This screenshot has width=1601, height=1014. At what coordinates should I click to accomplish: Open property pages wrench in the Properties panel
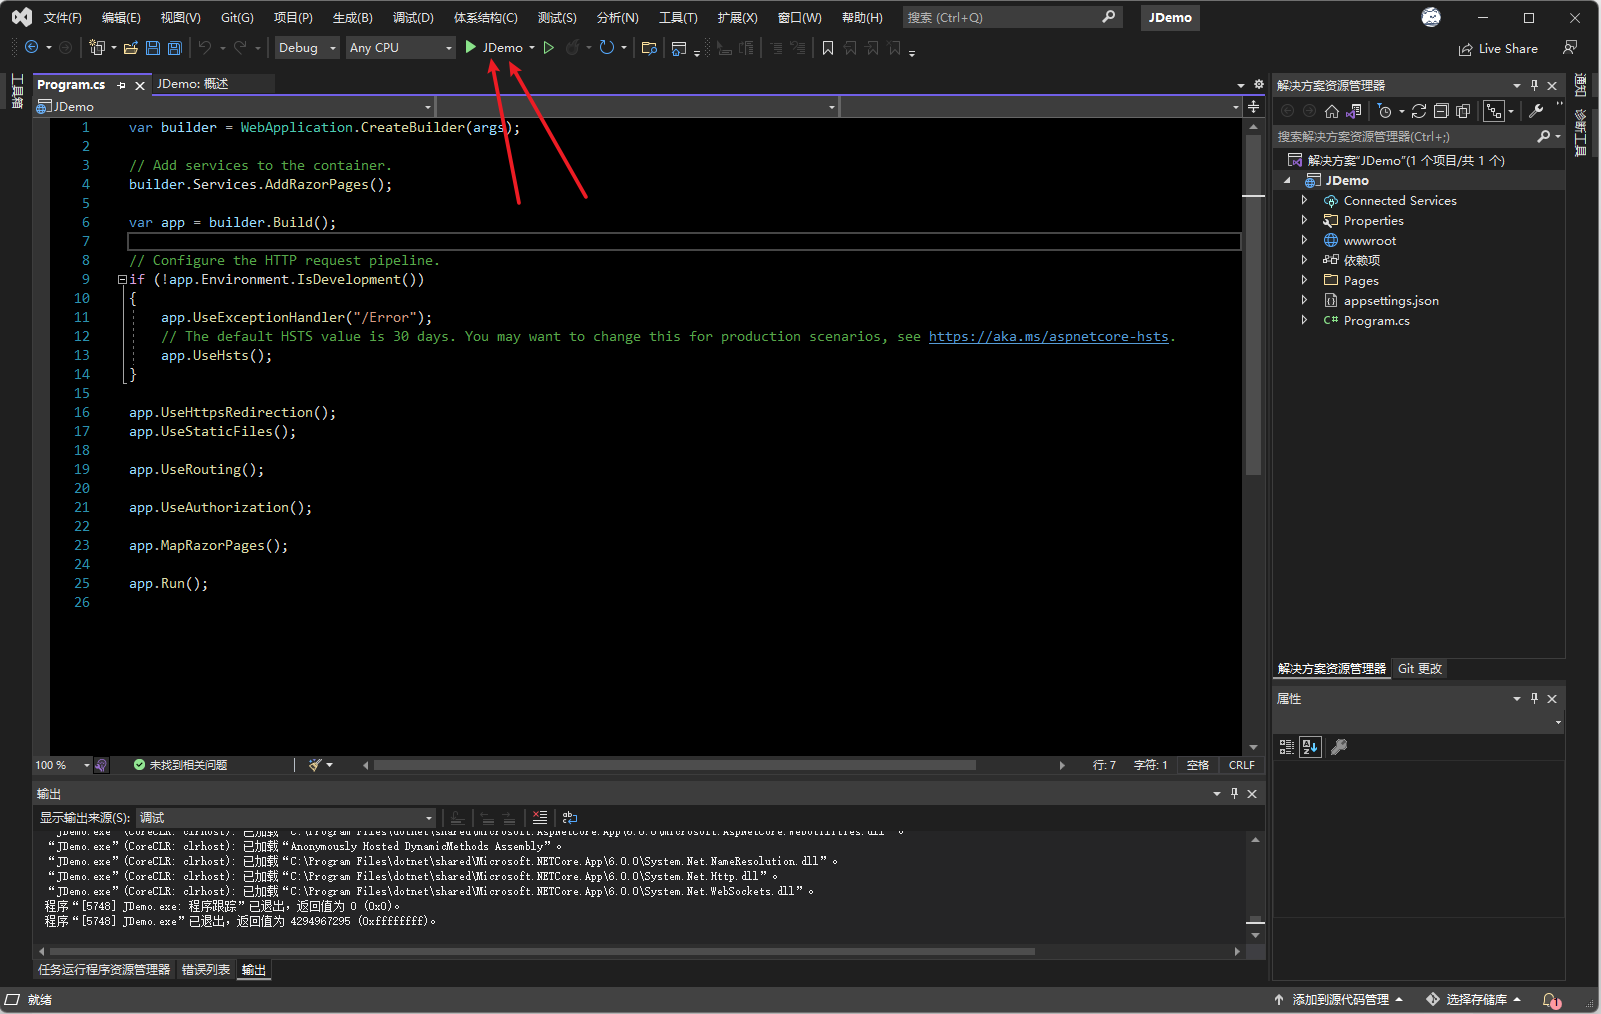coord(1339,747)
